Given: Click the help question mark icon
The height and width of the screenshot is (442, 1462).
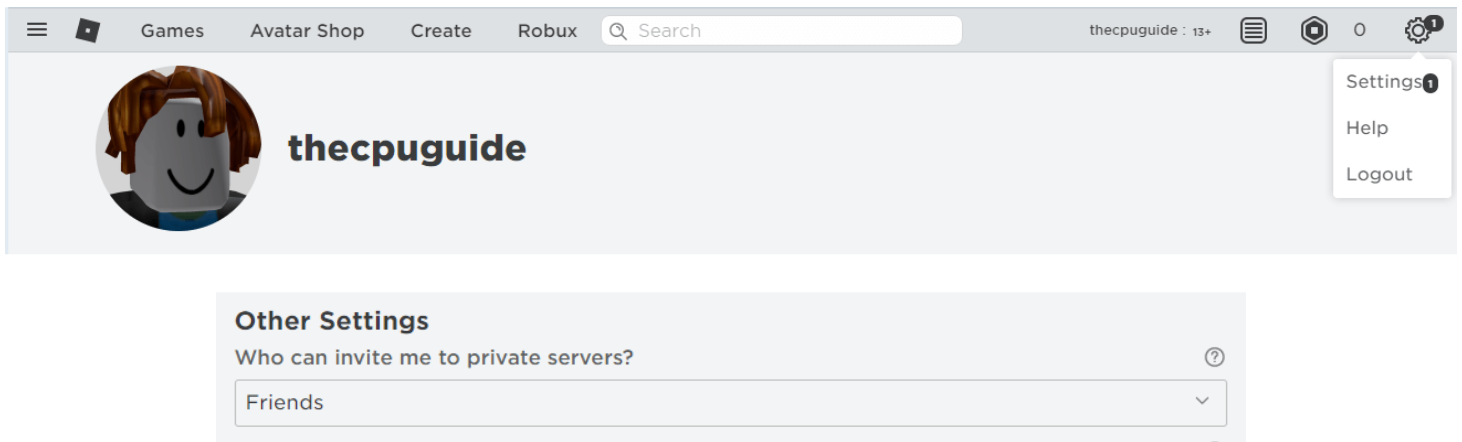Looking at the screenshot, I should tap(1214, 357).
